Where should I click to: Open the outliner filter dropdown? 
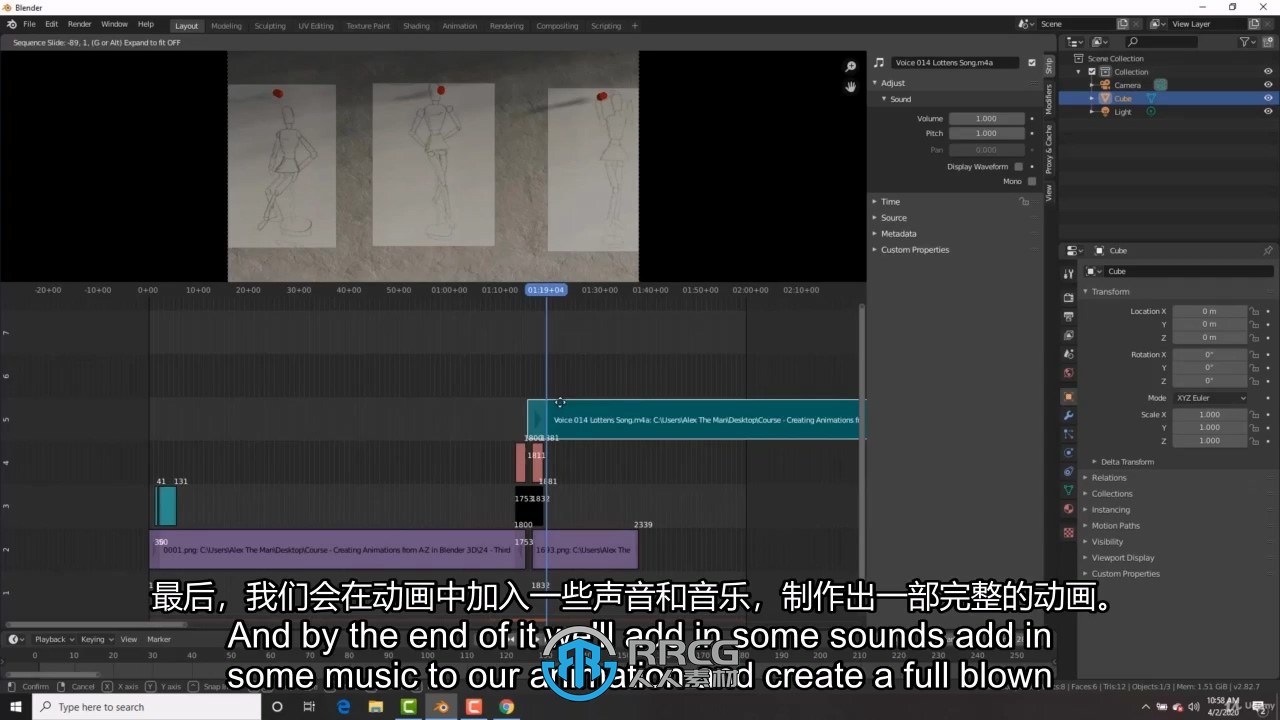point(1247,42)
